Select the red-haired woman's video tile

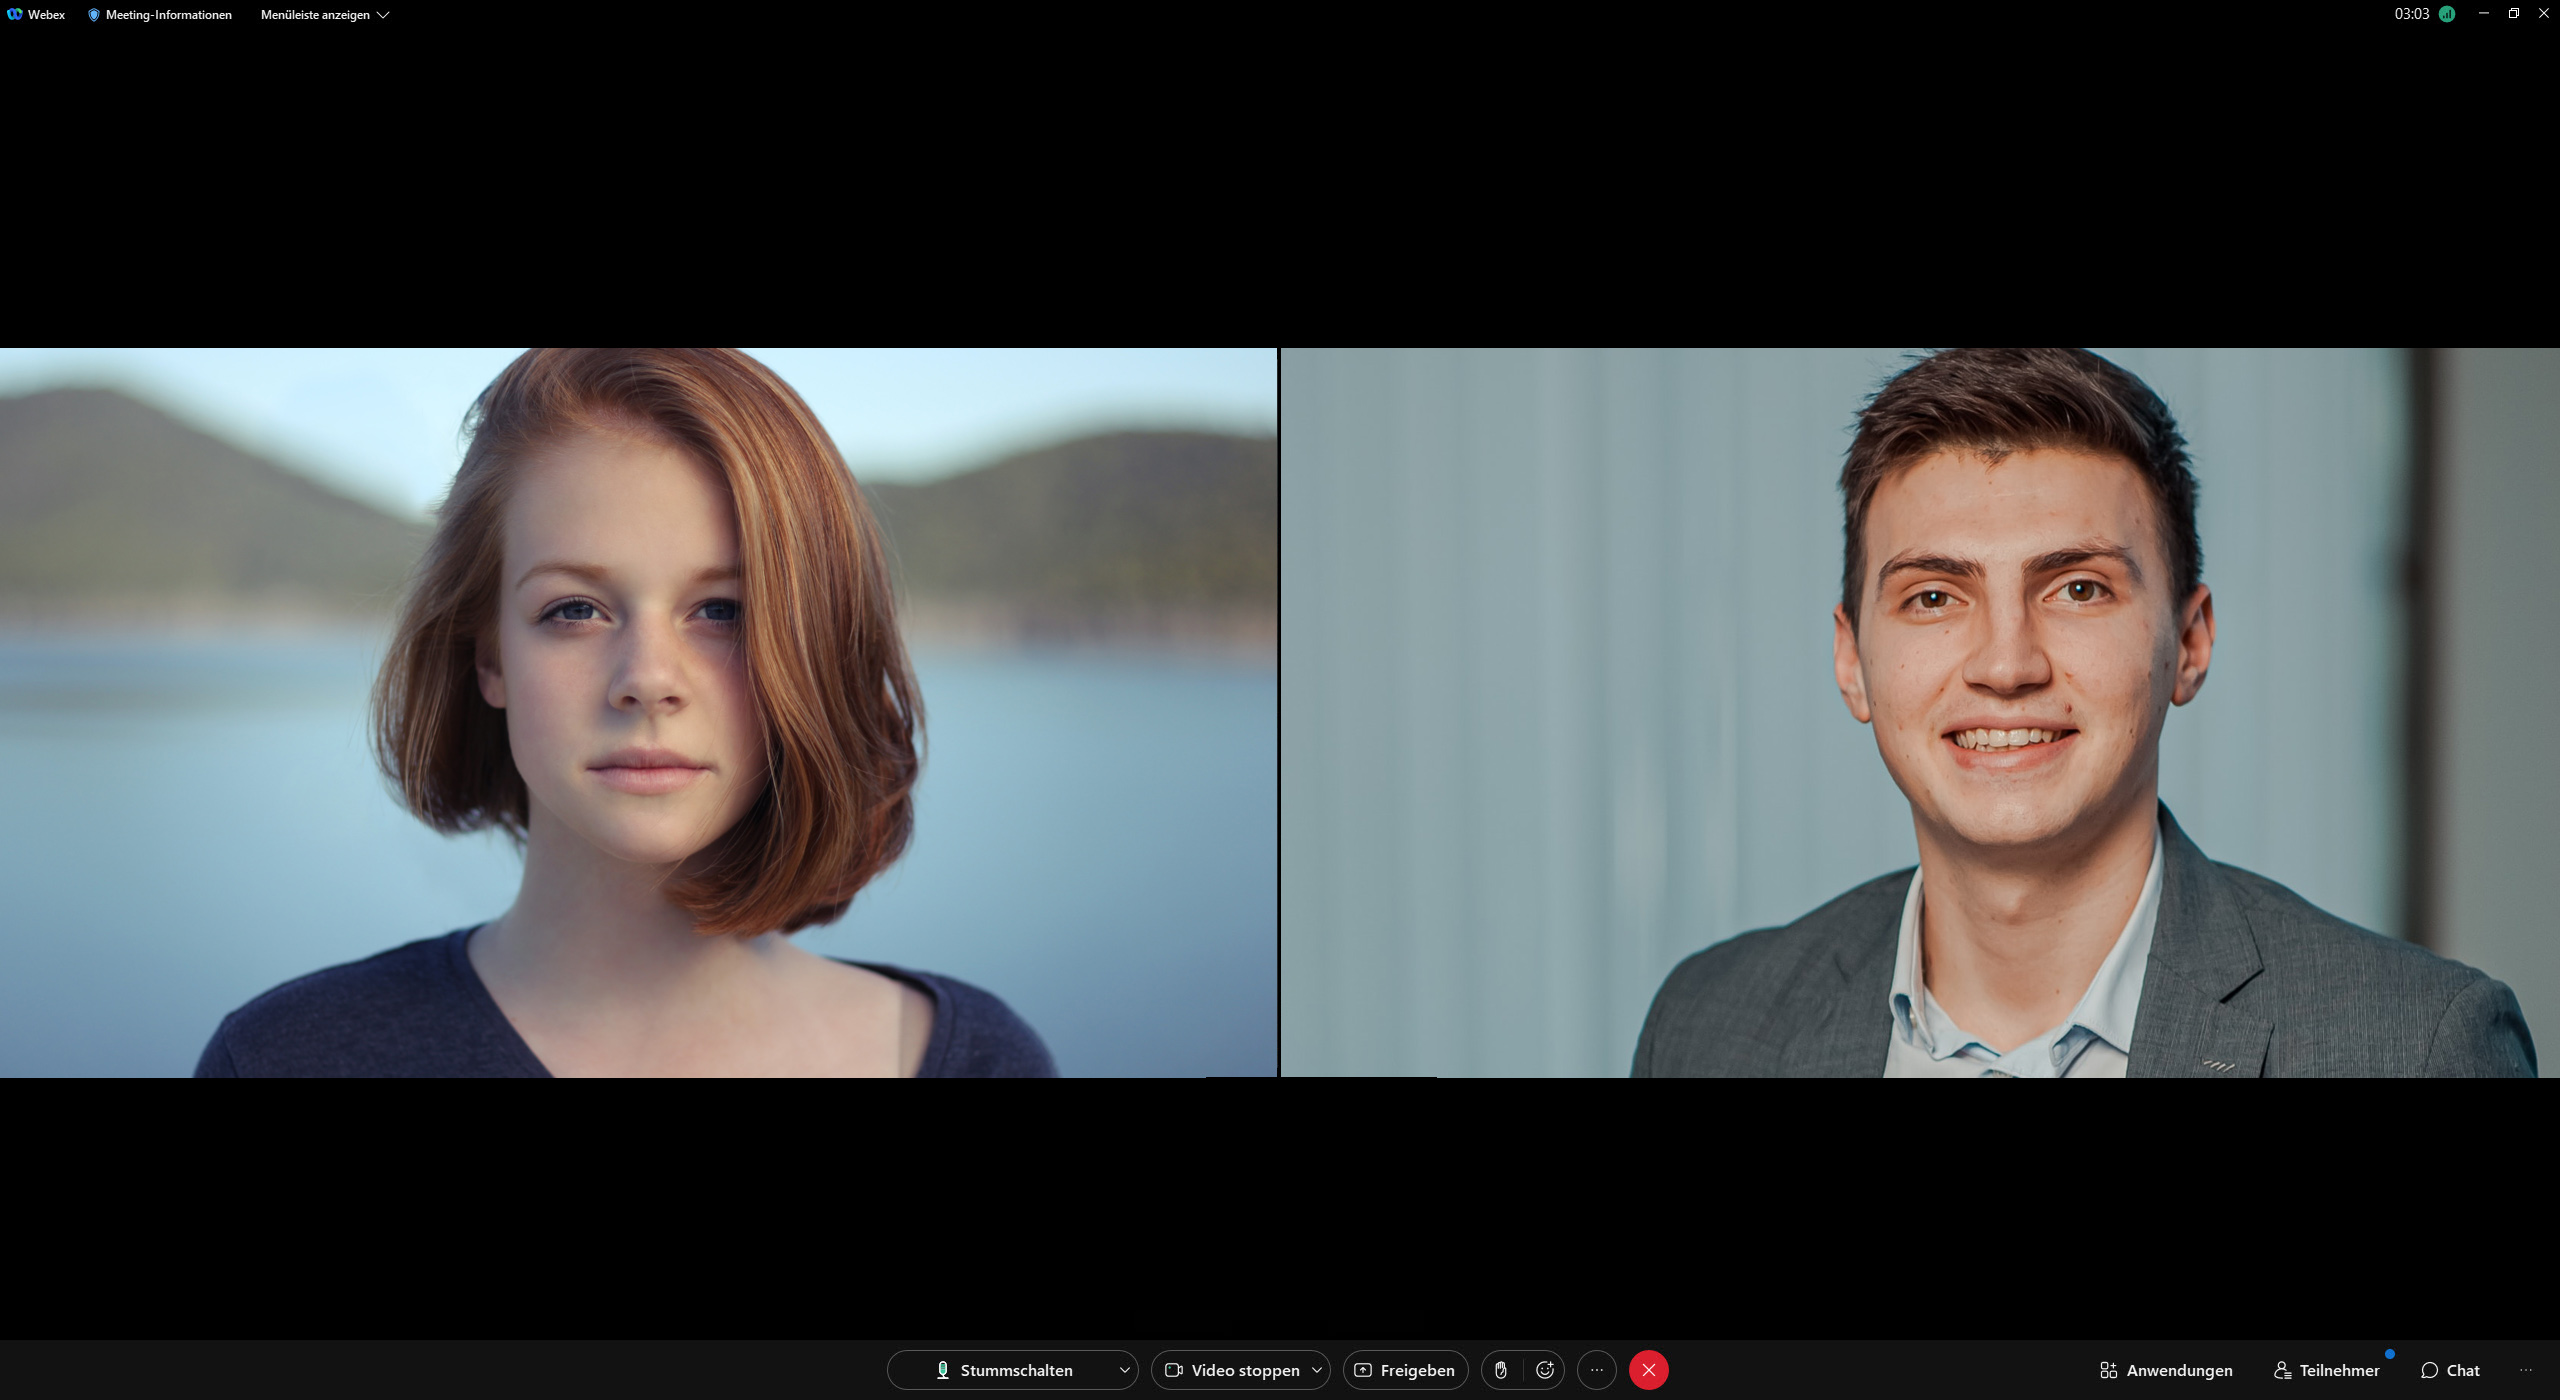click(638, 712)
